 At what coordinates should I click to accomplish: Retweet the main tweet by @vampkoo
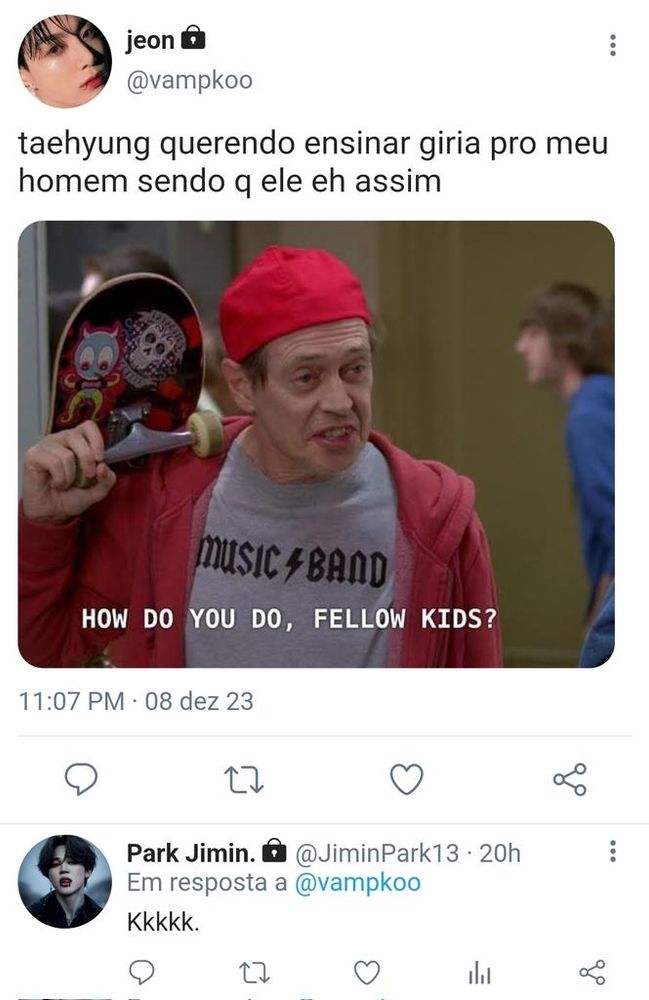click(244, 779)
